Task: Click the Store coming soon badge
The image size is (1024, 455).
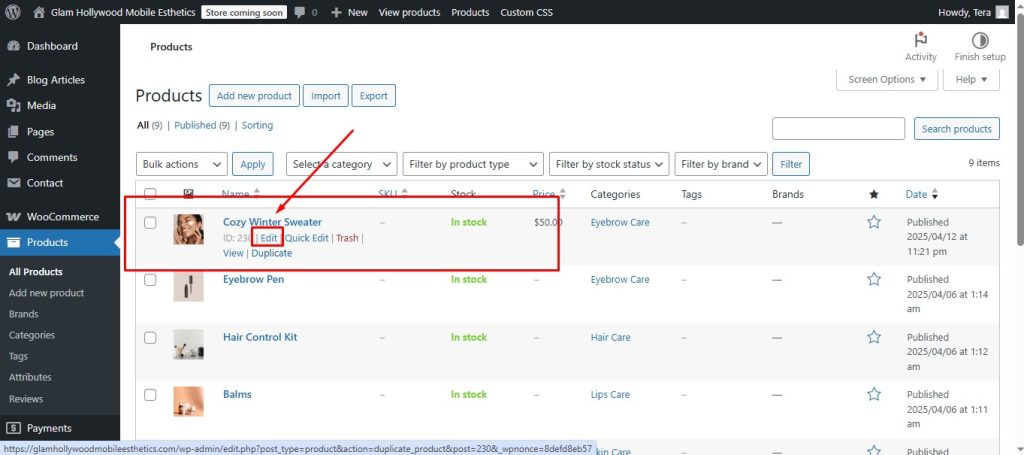Action: [x=244, y=12]
